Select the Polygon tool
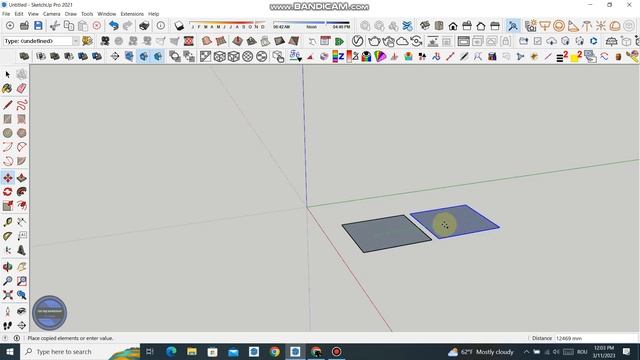This screenshot has height=360, width=640. (22, 133)
